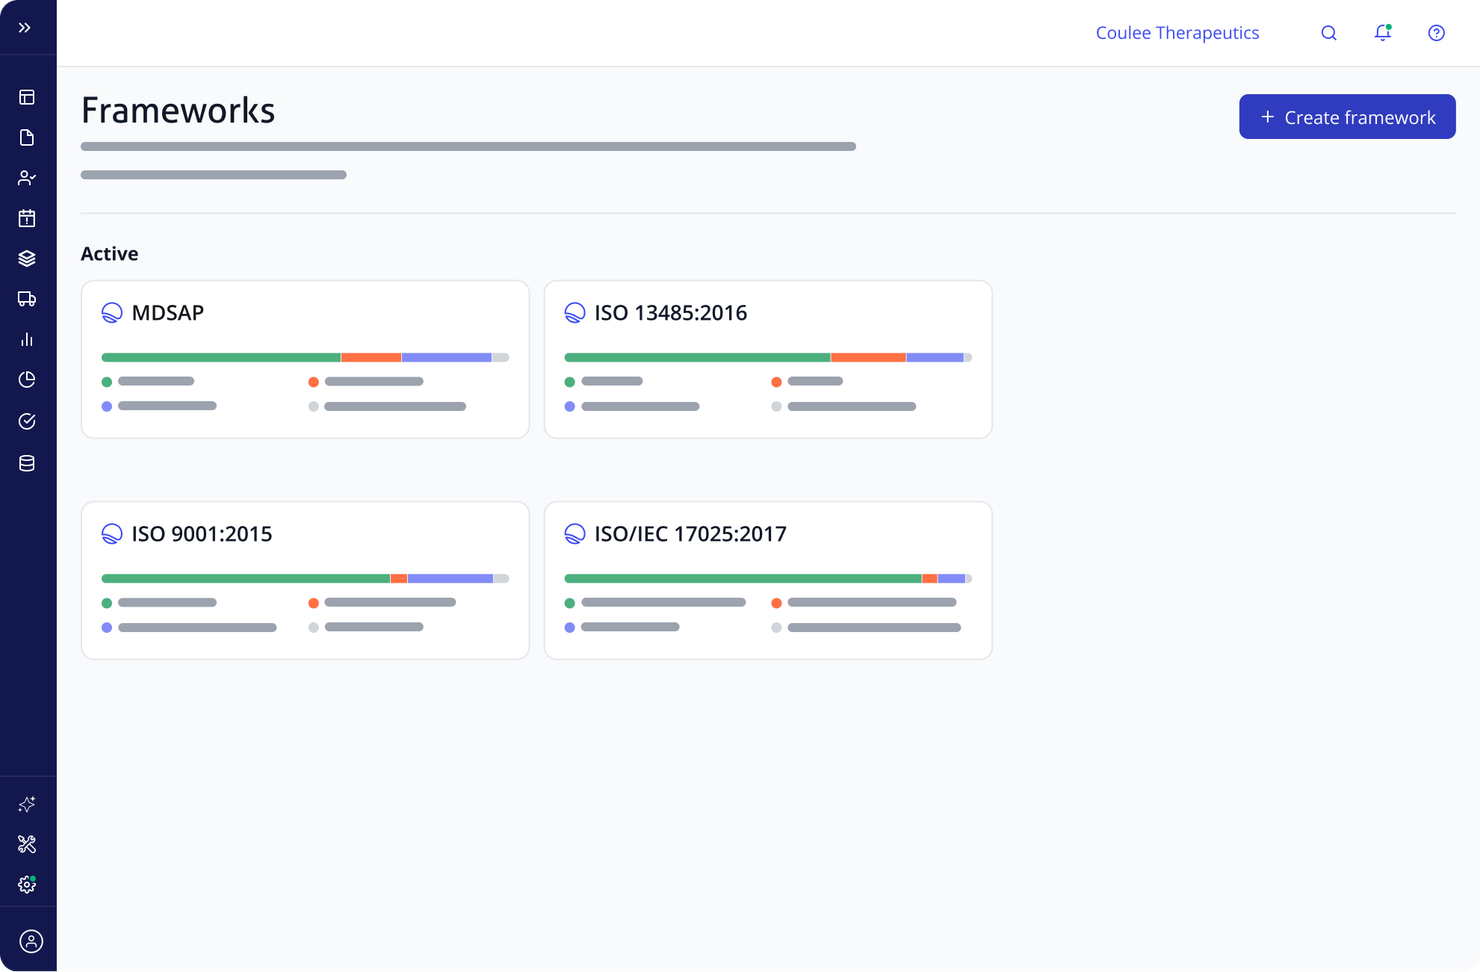Open the user profile avatar icon
1480x972 pixels.
point(31,941)
